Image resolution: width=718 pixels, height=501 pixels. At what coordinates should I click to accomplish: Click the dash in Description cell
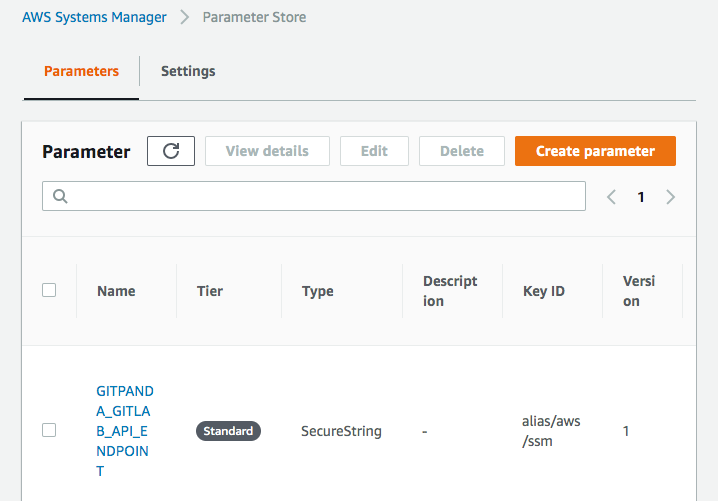[424, 431]
